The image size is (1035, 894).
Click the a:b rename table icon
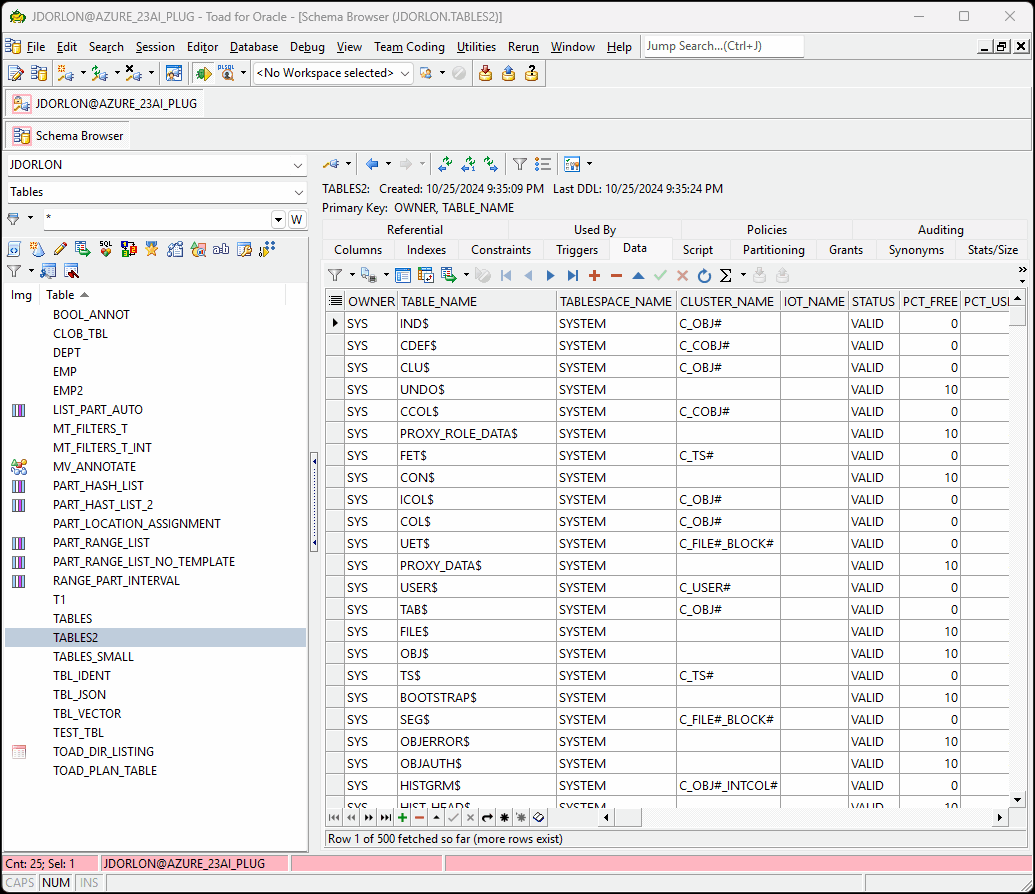221,249
